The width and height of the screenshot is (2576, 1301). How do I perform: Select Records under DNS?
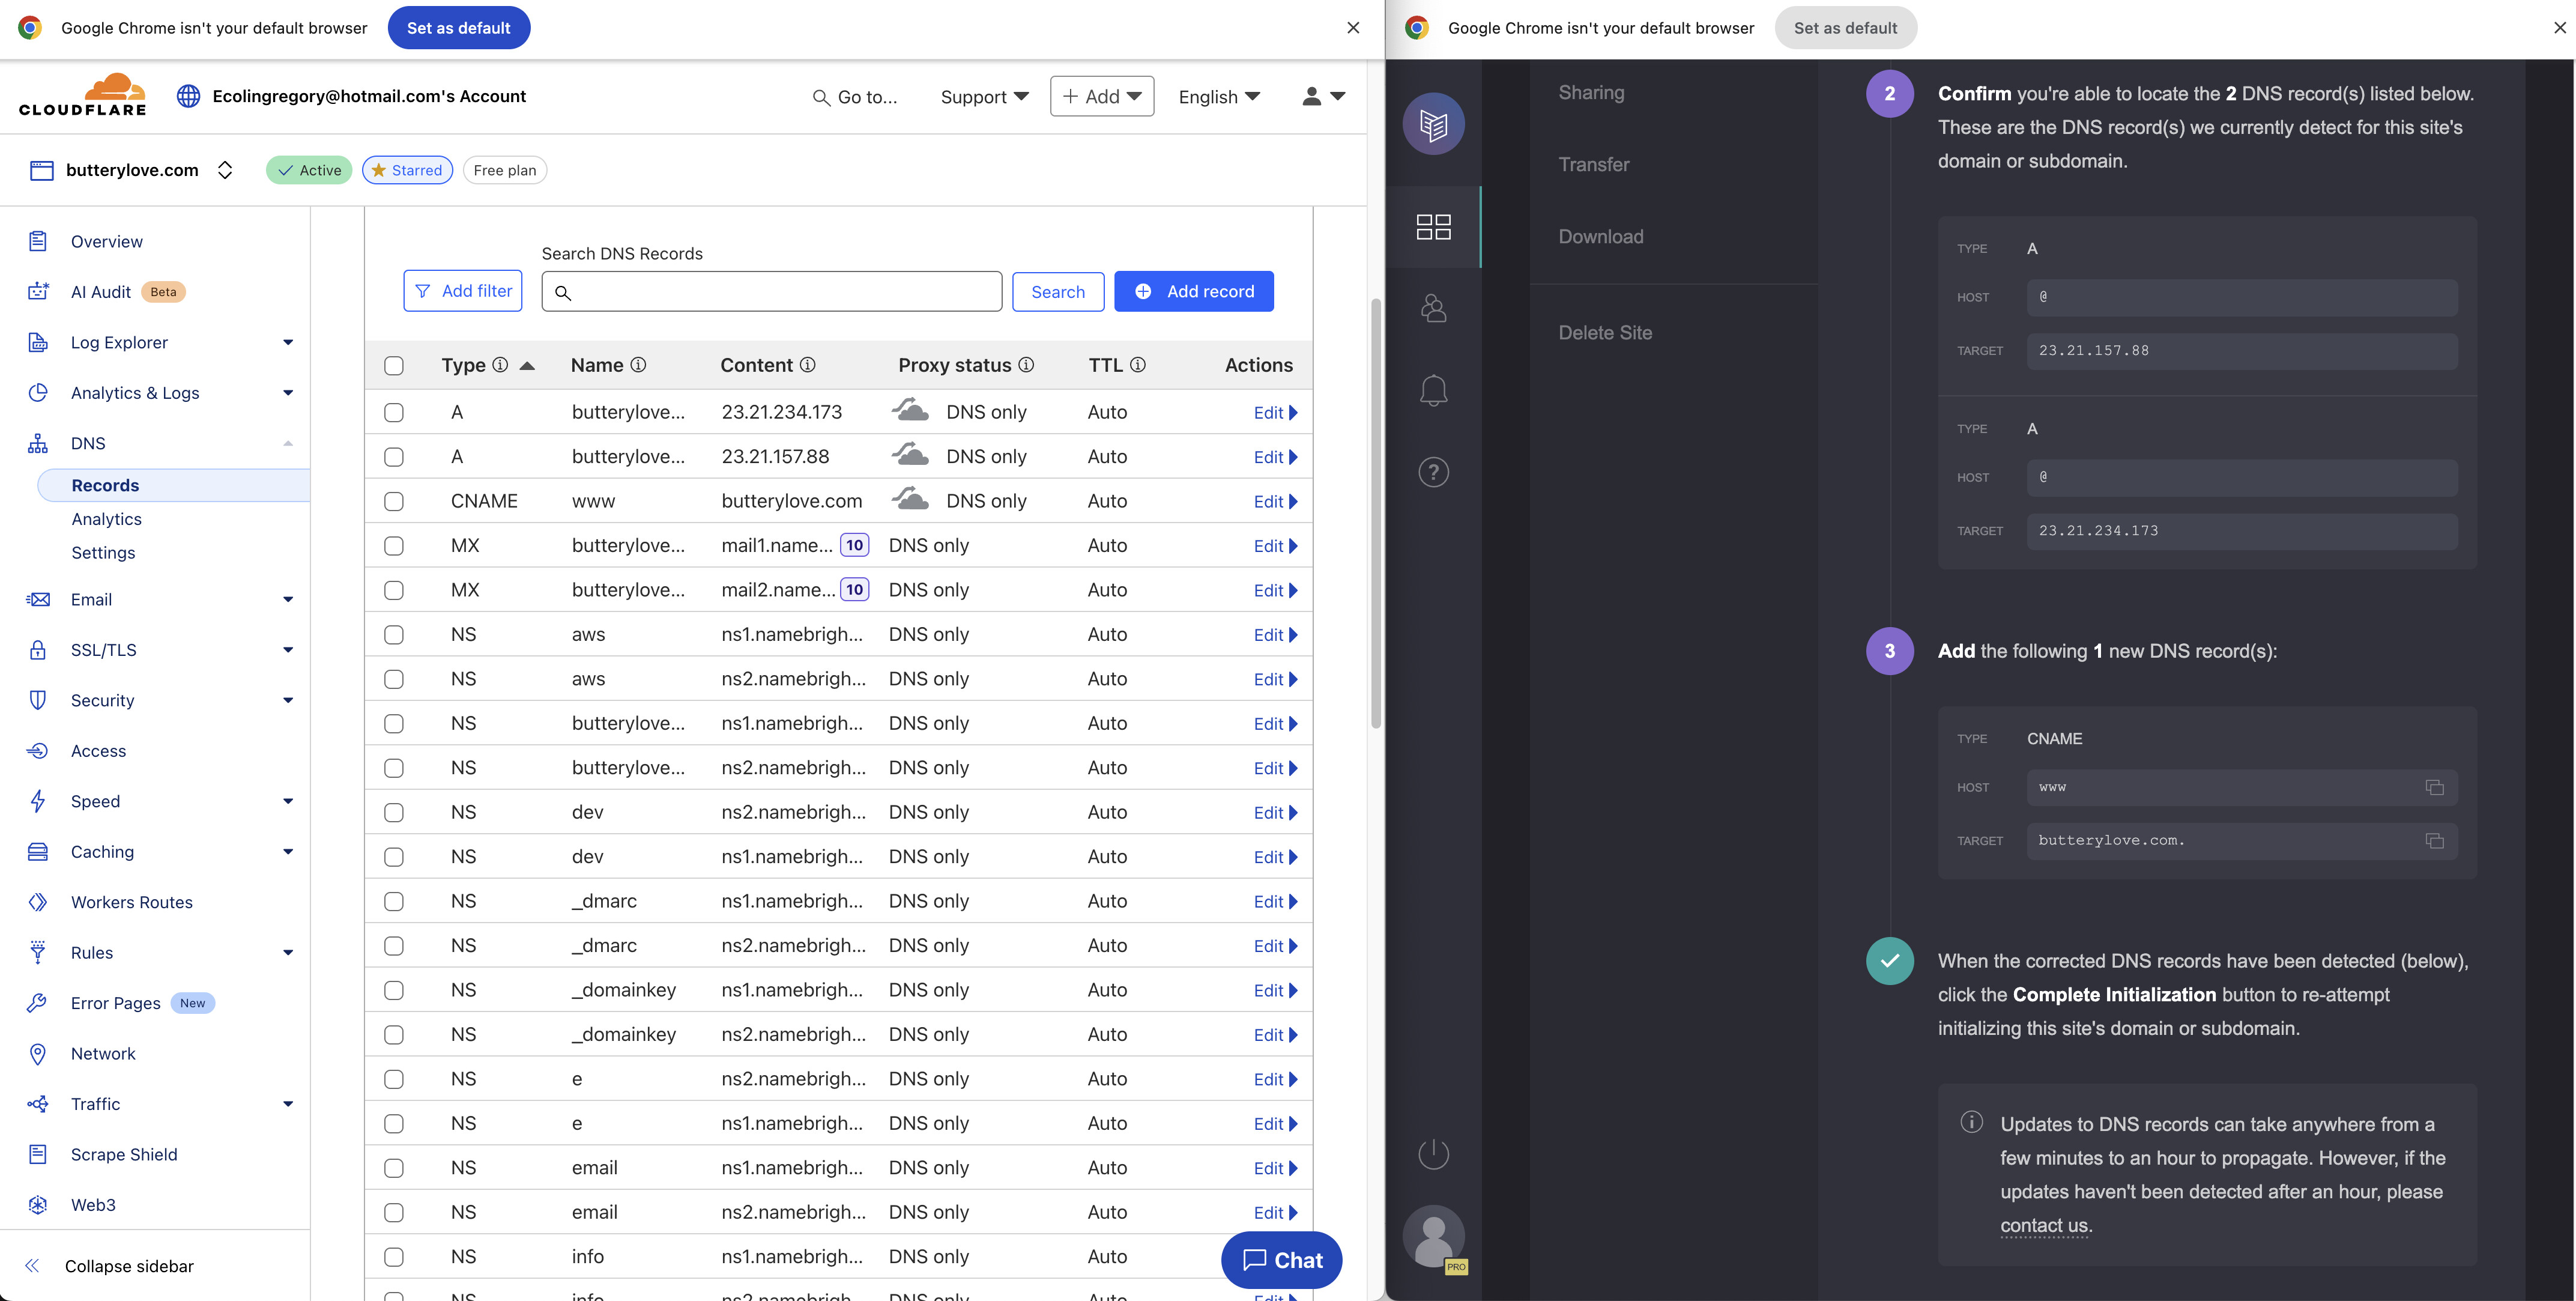point(174,485)
